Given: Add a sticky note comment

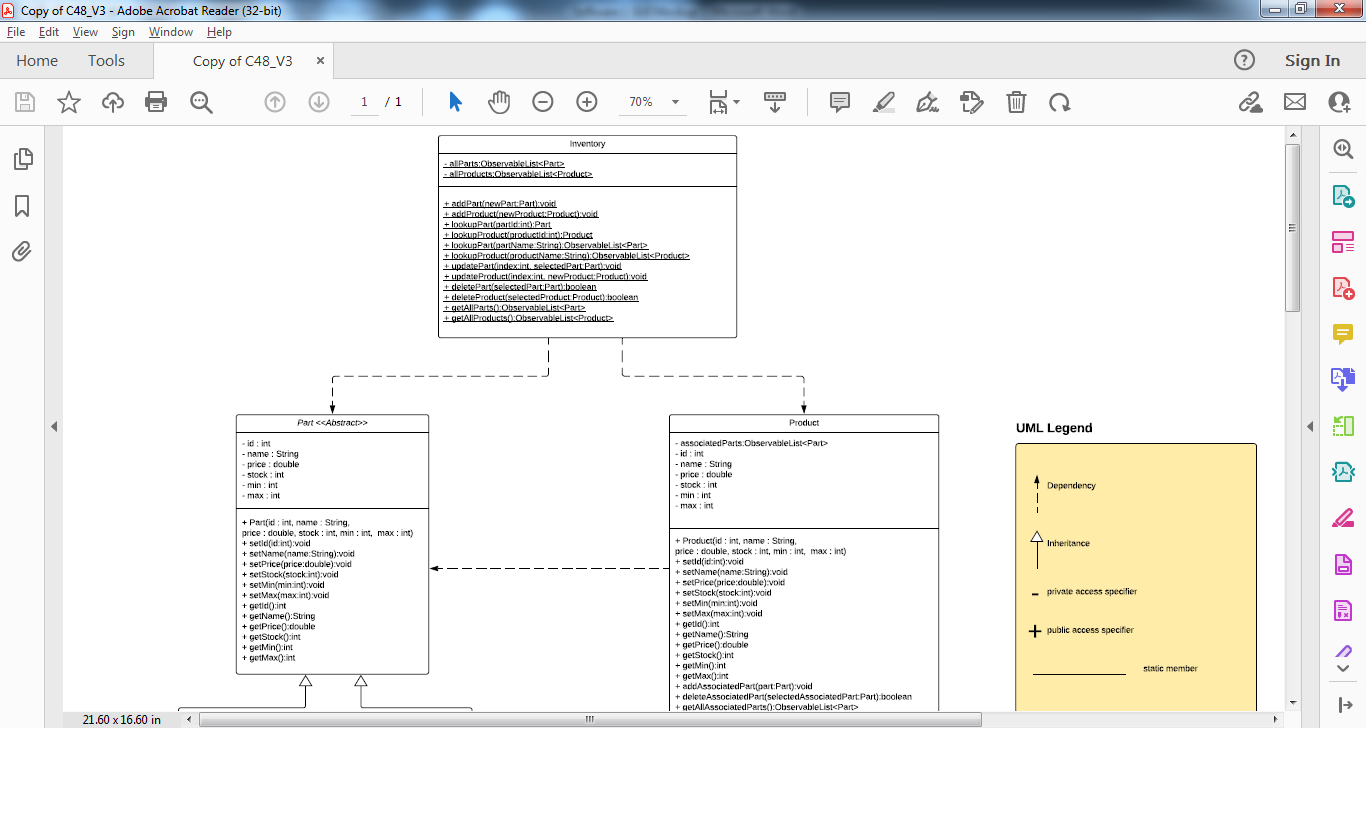Looking at the screenshot, I should pyautogui.click(x=839, y=101).
